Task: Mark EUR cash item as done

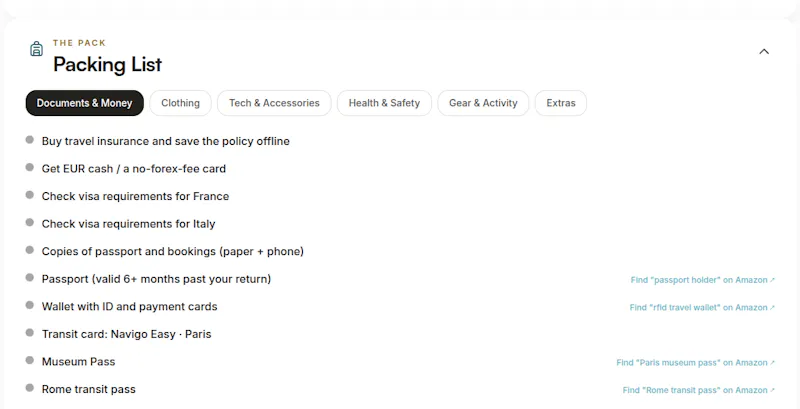Action: 30,167
